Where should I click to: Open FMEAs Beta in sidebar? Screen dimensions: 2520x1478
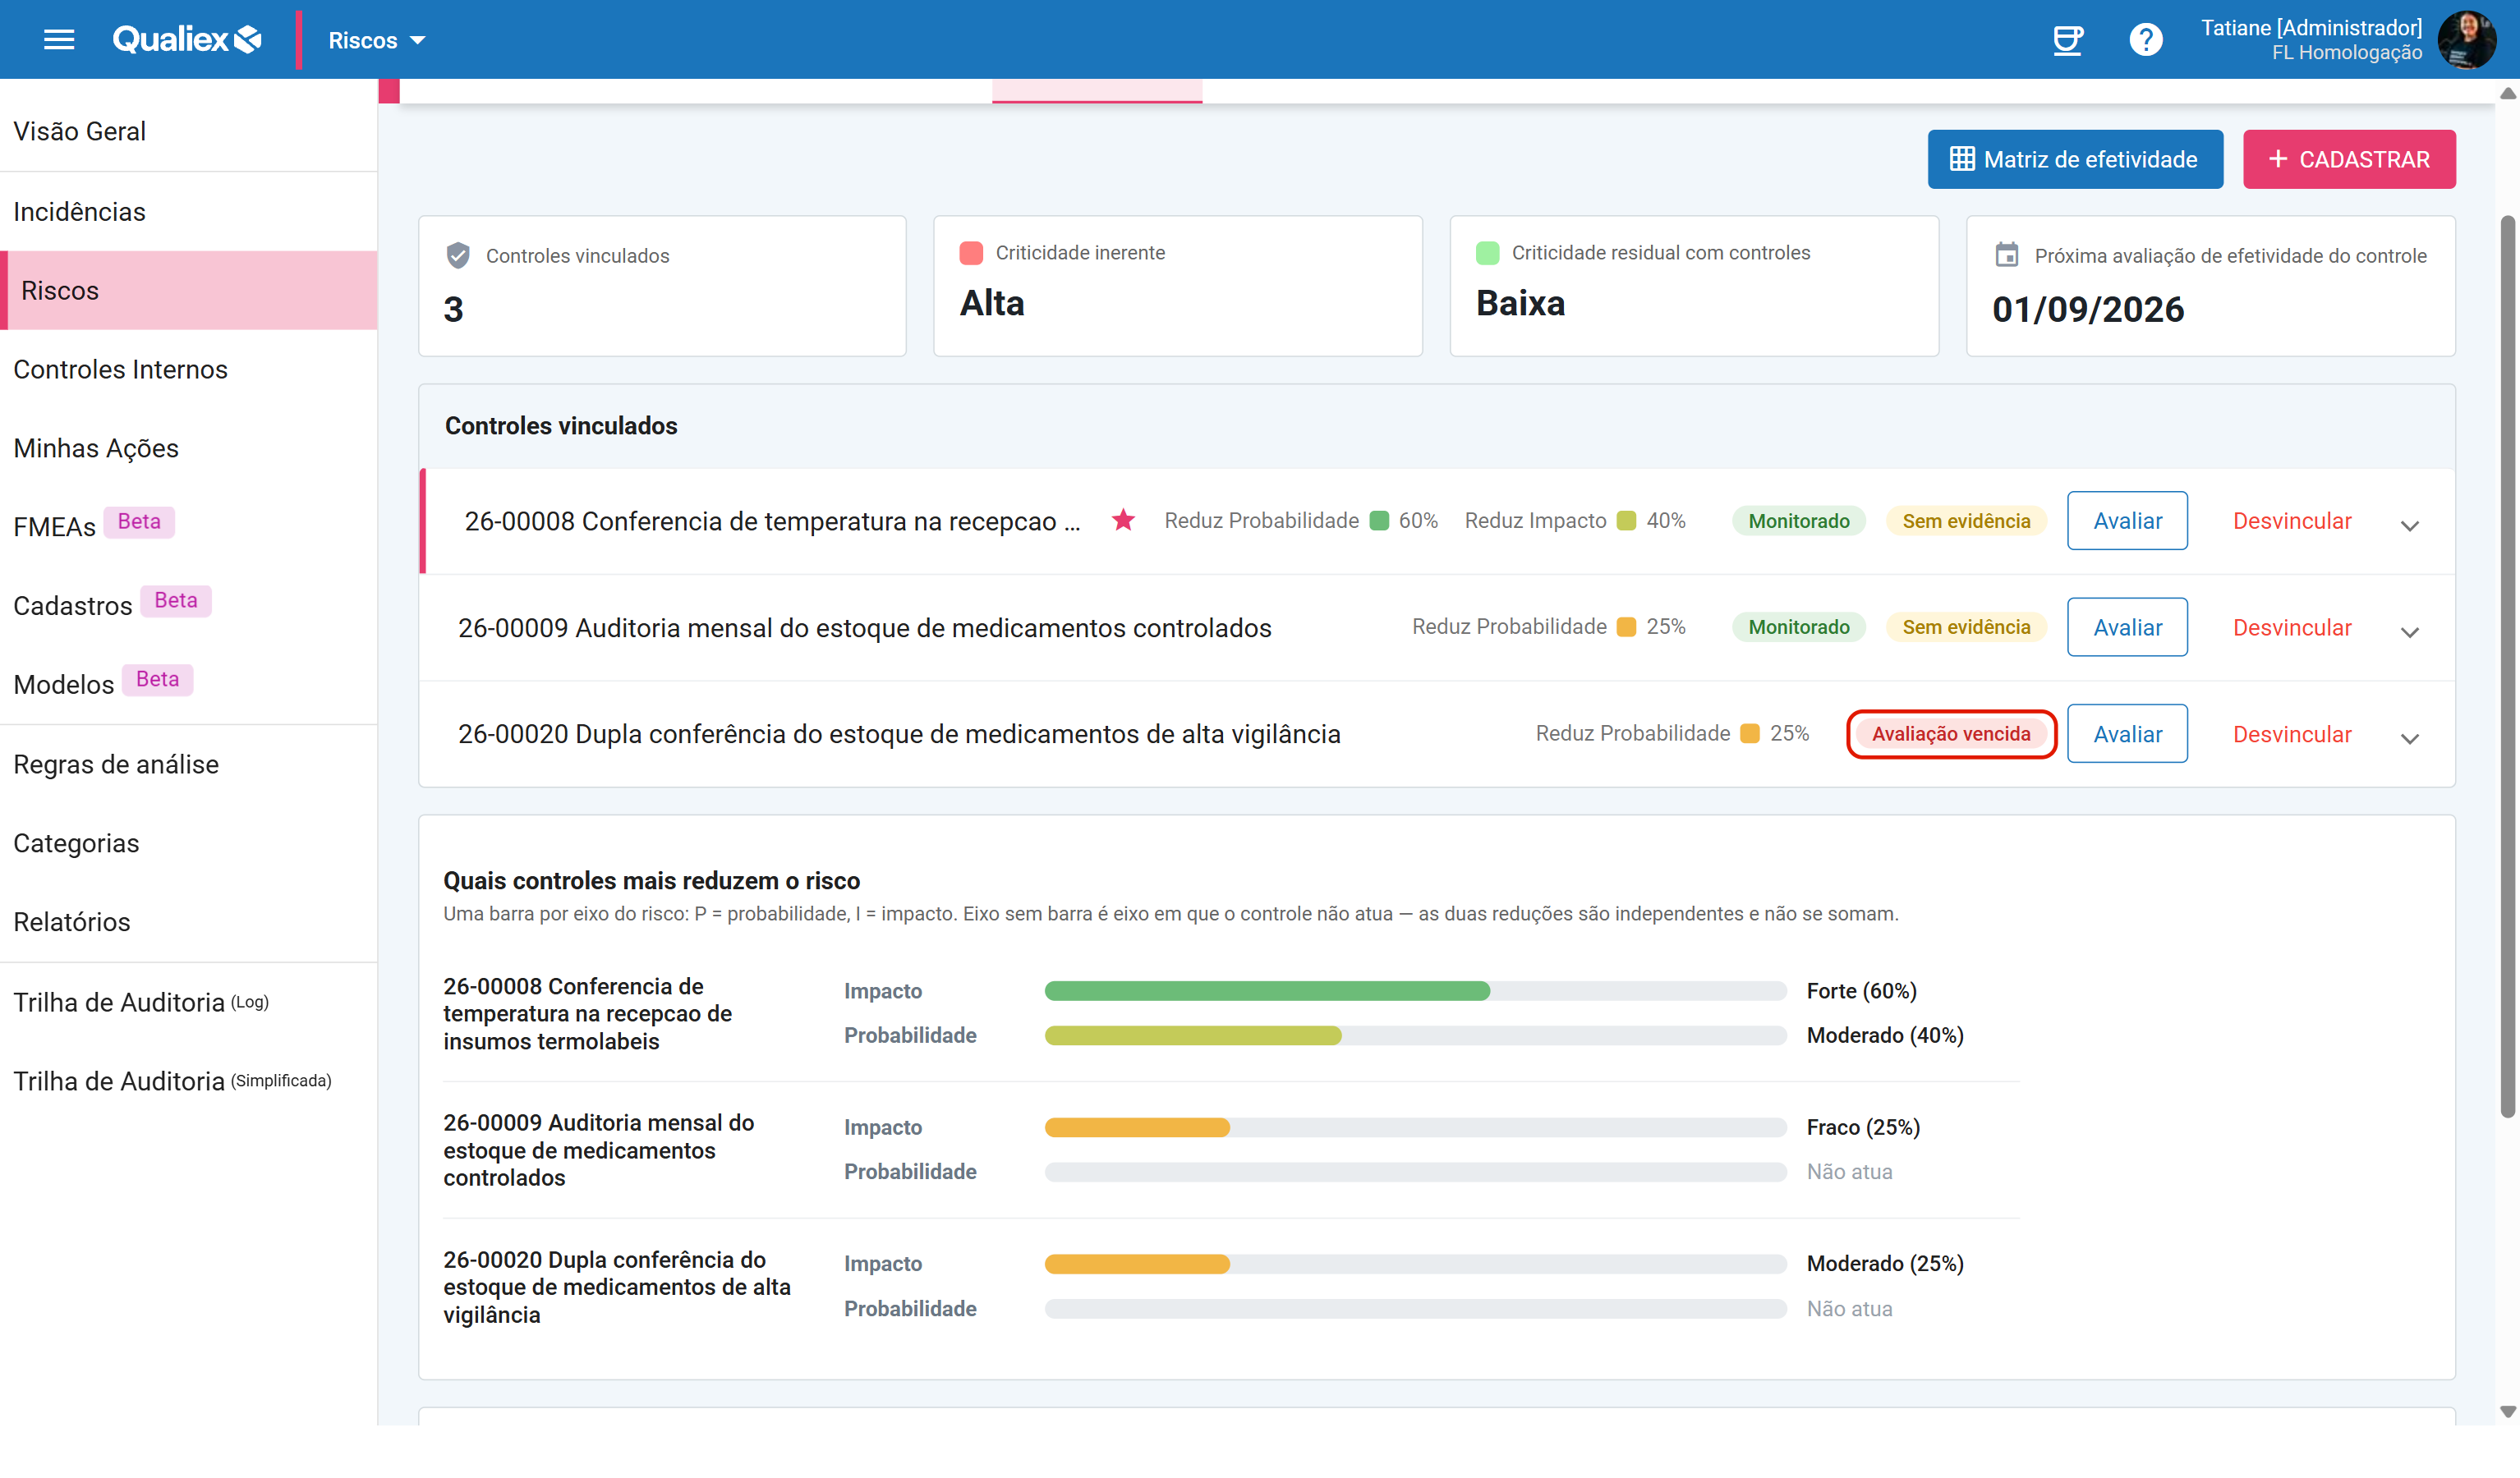pyautogui.click(x=189, y=526)
